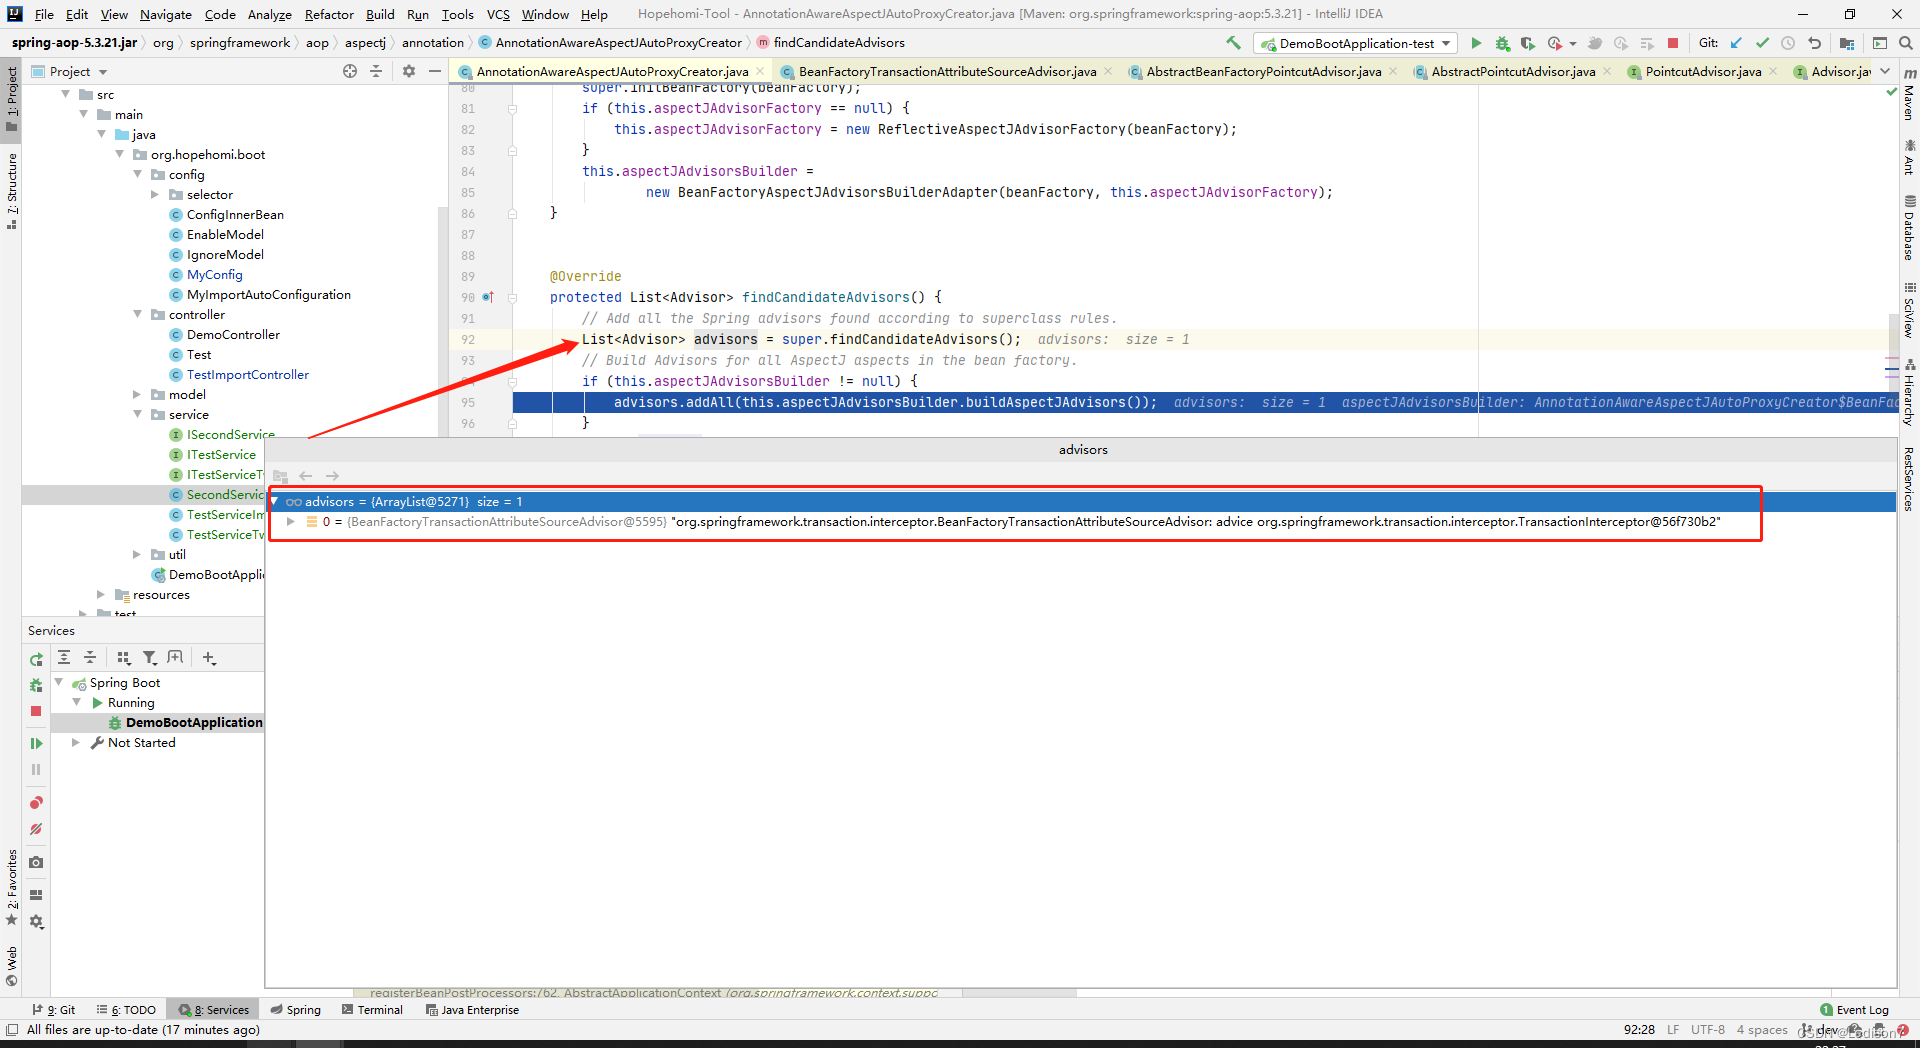Open Project Structure icon in toolbar

[x=1847, y=43]
